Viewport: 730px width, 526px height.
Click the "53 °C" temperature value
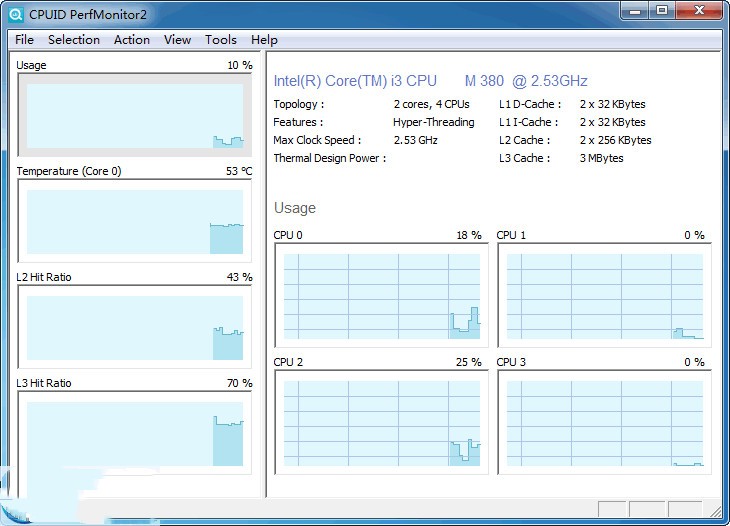coord(239,171)
